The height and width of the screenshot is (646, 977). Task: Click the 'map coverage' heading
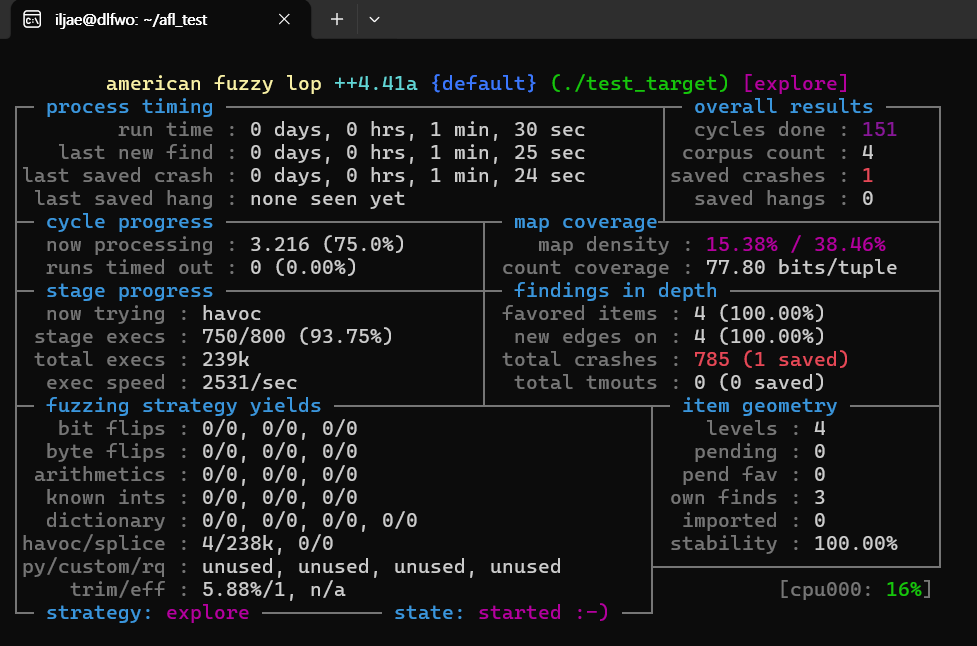pos(586,222)
